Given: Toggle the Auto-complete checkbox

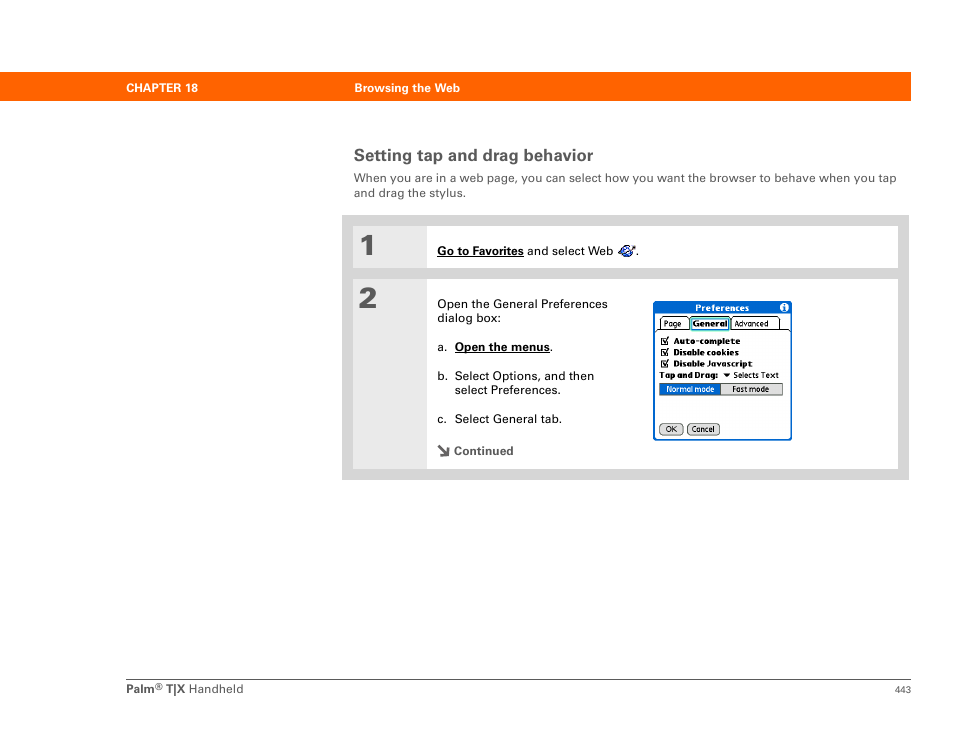Looking at the screenshot, I should [664, 341].
